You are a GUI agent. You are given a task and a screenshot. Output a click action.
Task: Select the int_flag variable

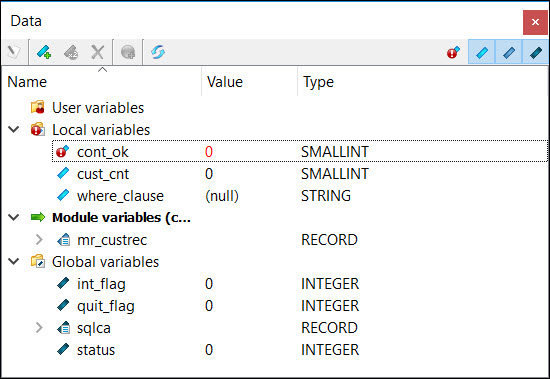pyautogui.click(x=101, y=284)
